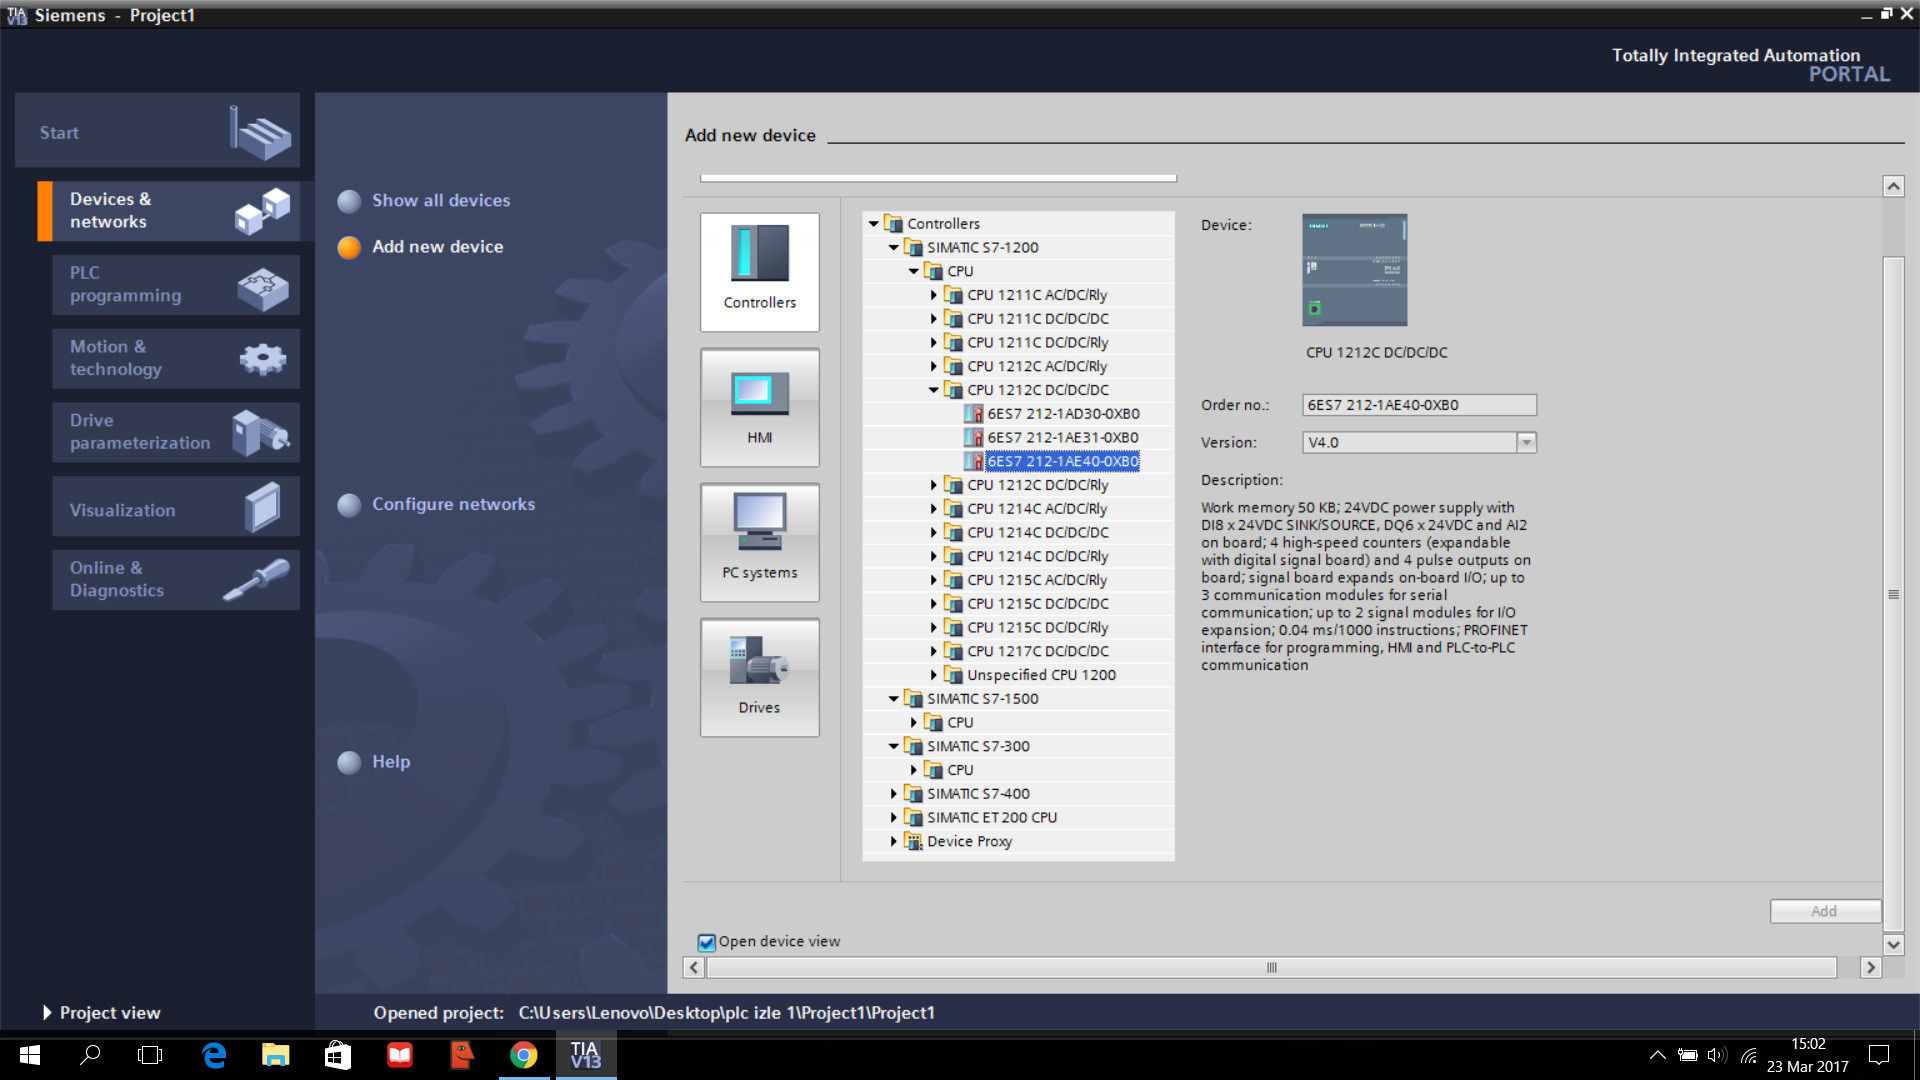Open the Windows Start menu
The width and height of the screenshot is (1920, 1080).
tap(29, 1055)
